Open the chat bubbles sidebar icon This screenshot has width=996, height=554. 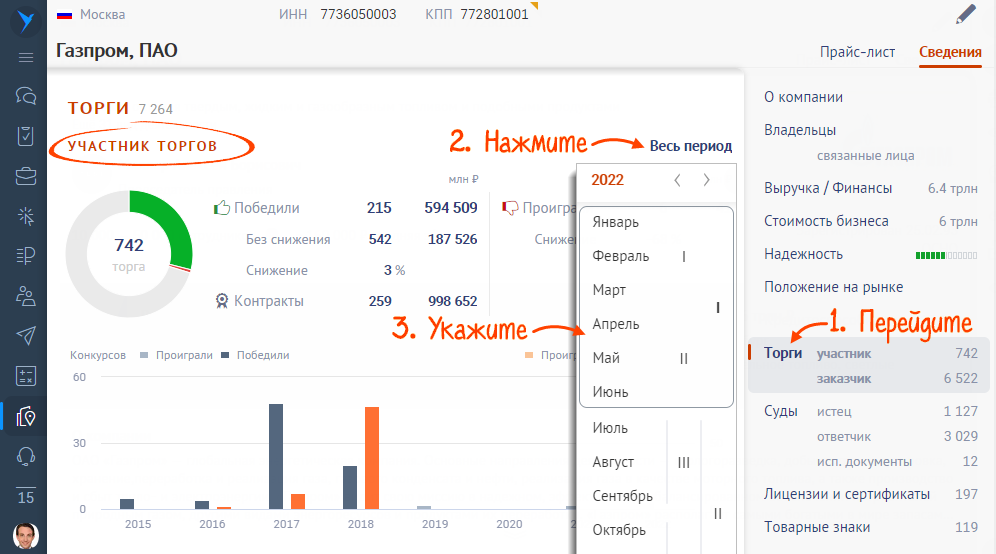tap(26, 97)
